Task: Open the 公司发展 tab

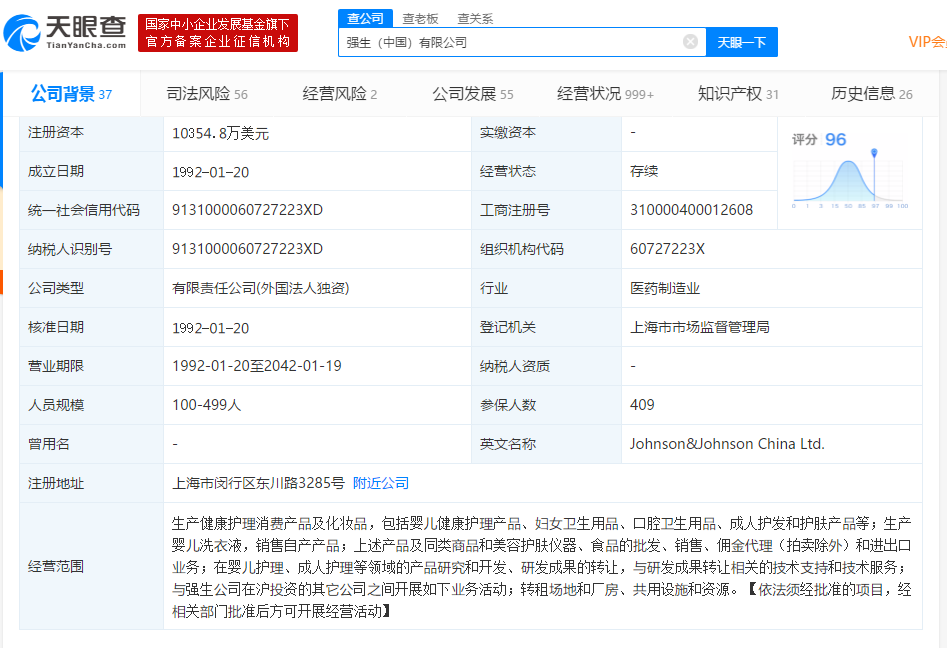Action: click(x=473, y=94)
